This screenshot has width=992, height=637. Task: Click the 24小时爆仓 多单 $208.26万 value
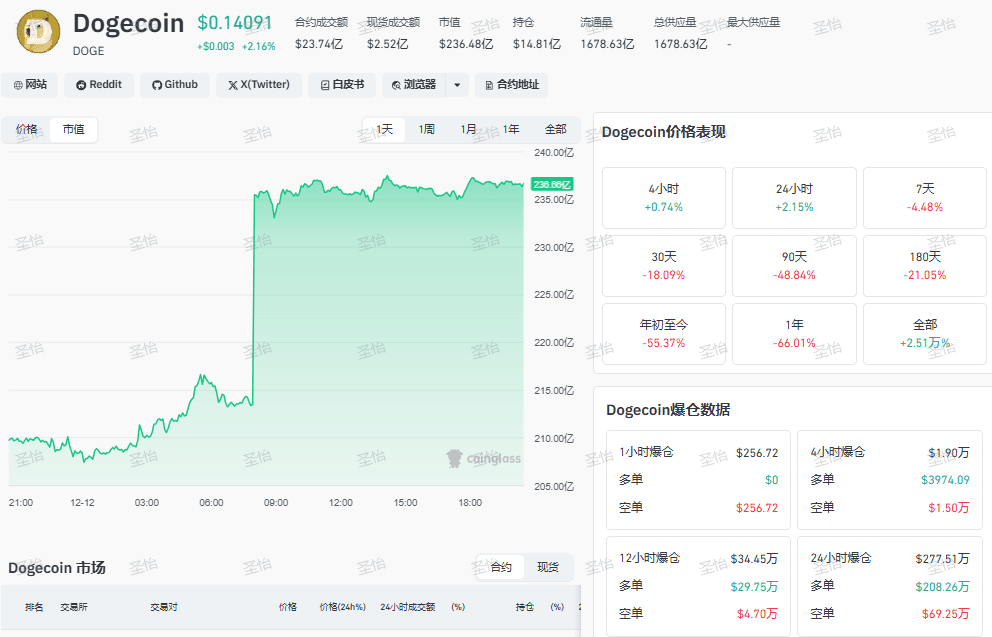(942, 587)
